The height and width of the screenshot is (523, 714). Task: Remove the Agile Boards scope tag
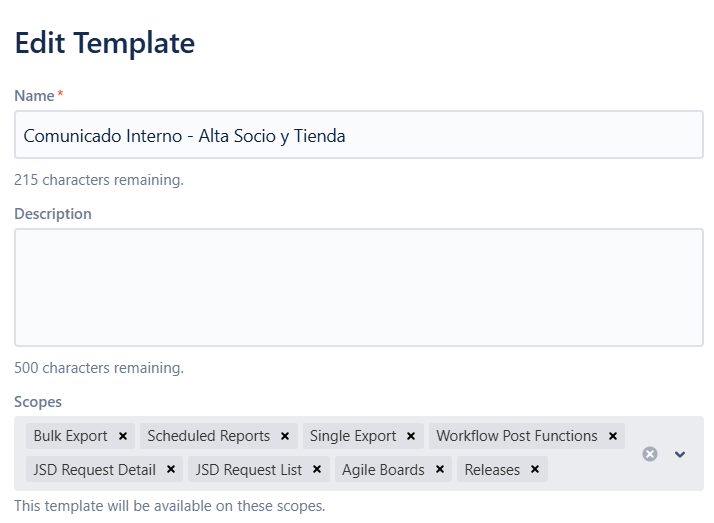(440, 469)
